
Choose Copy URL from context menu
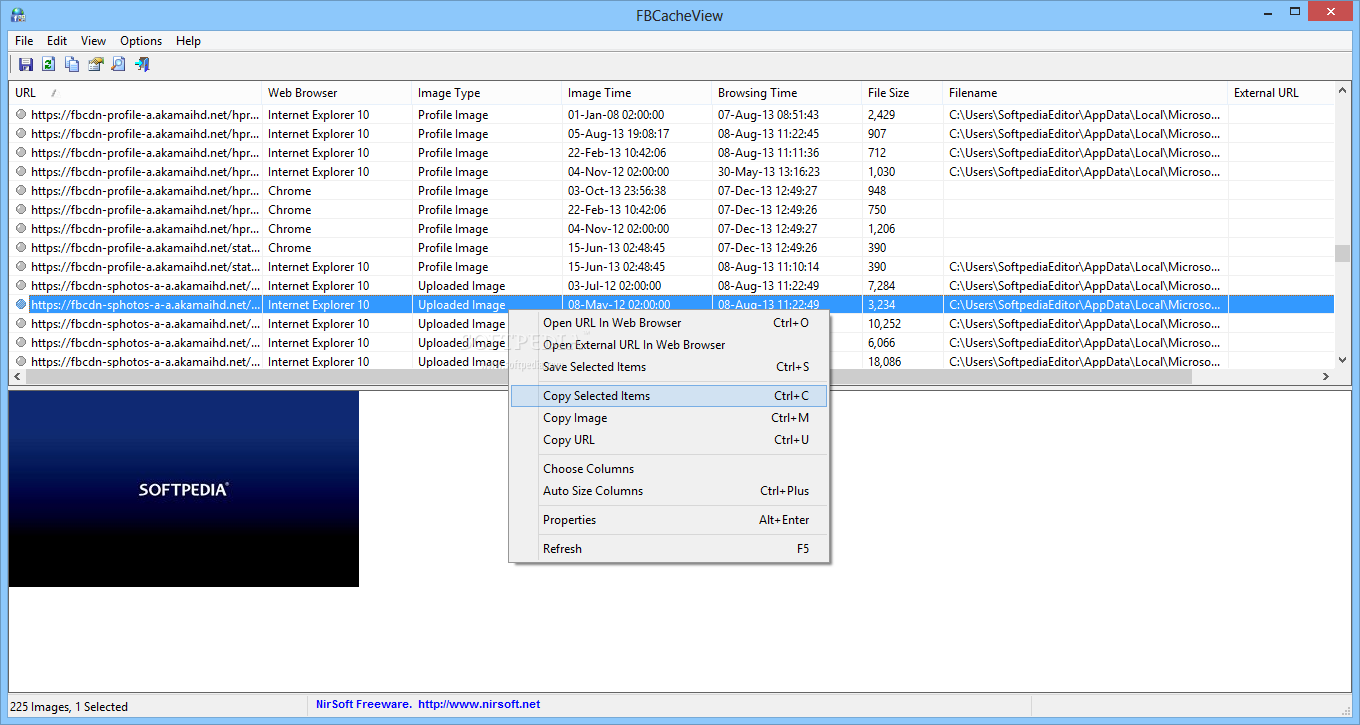click(x=669, y=440)
